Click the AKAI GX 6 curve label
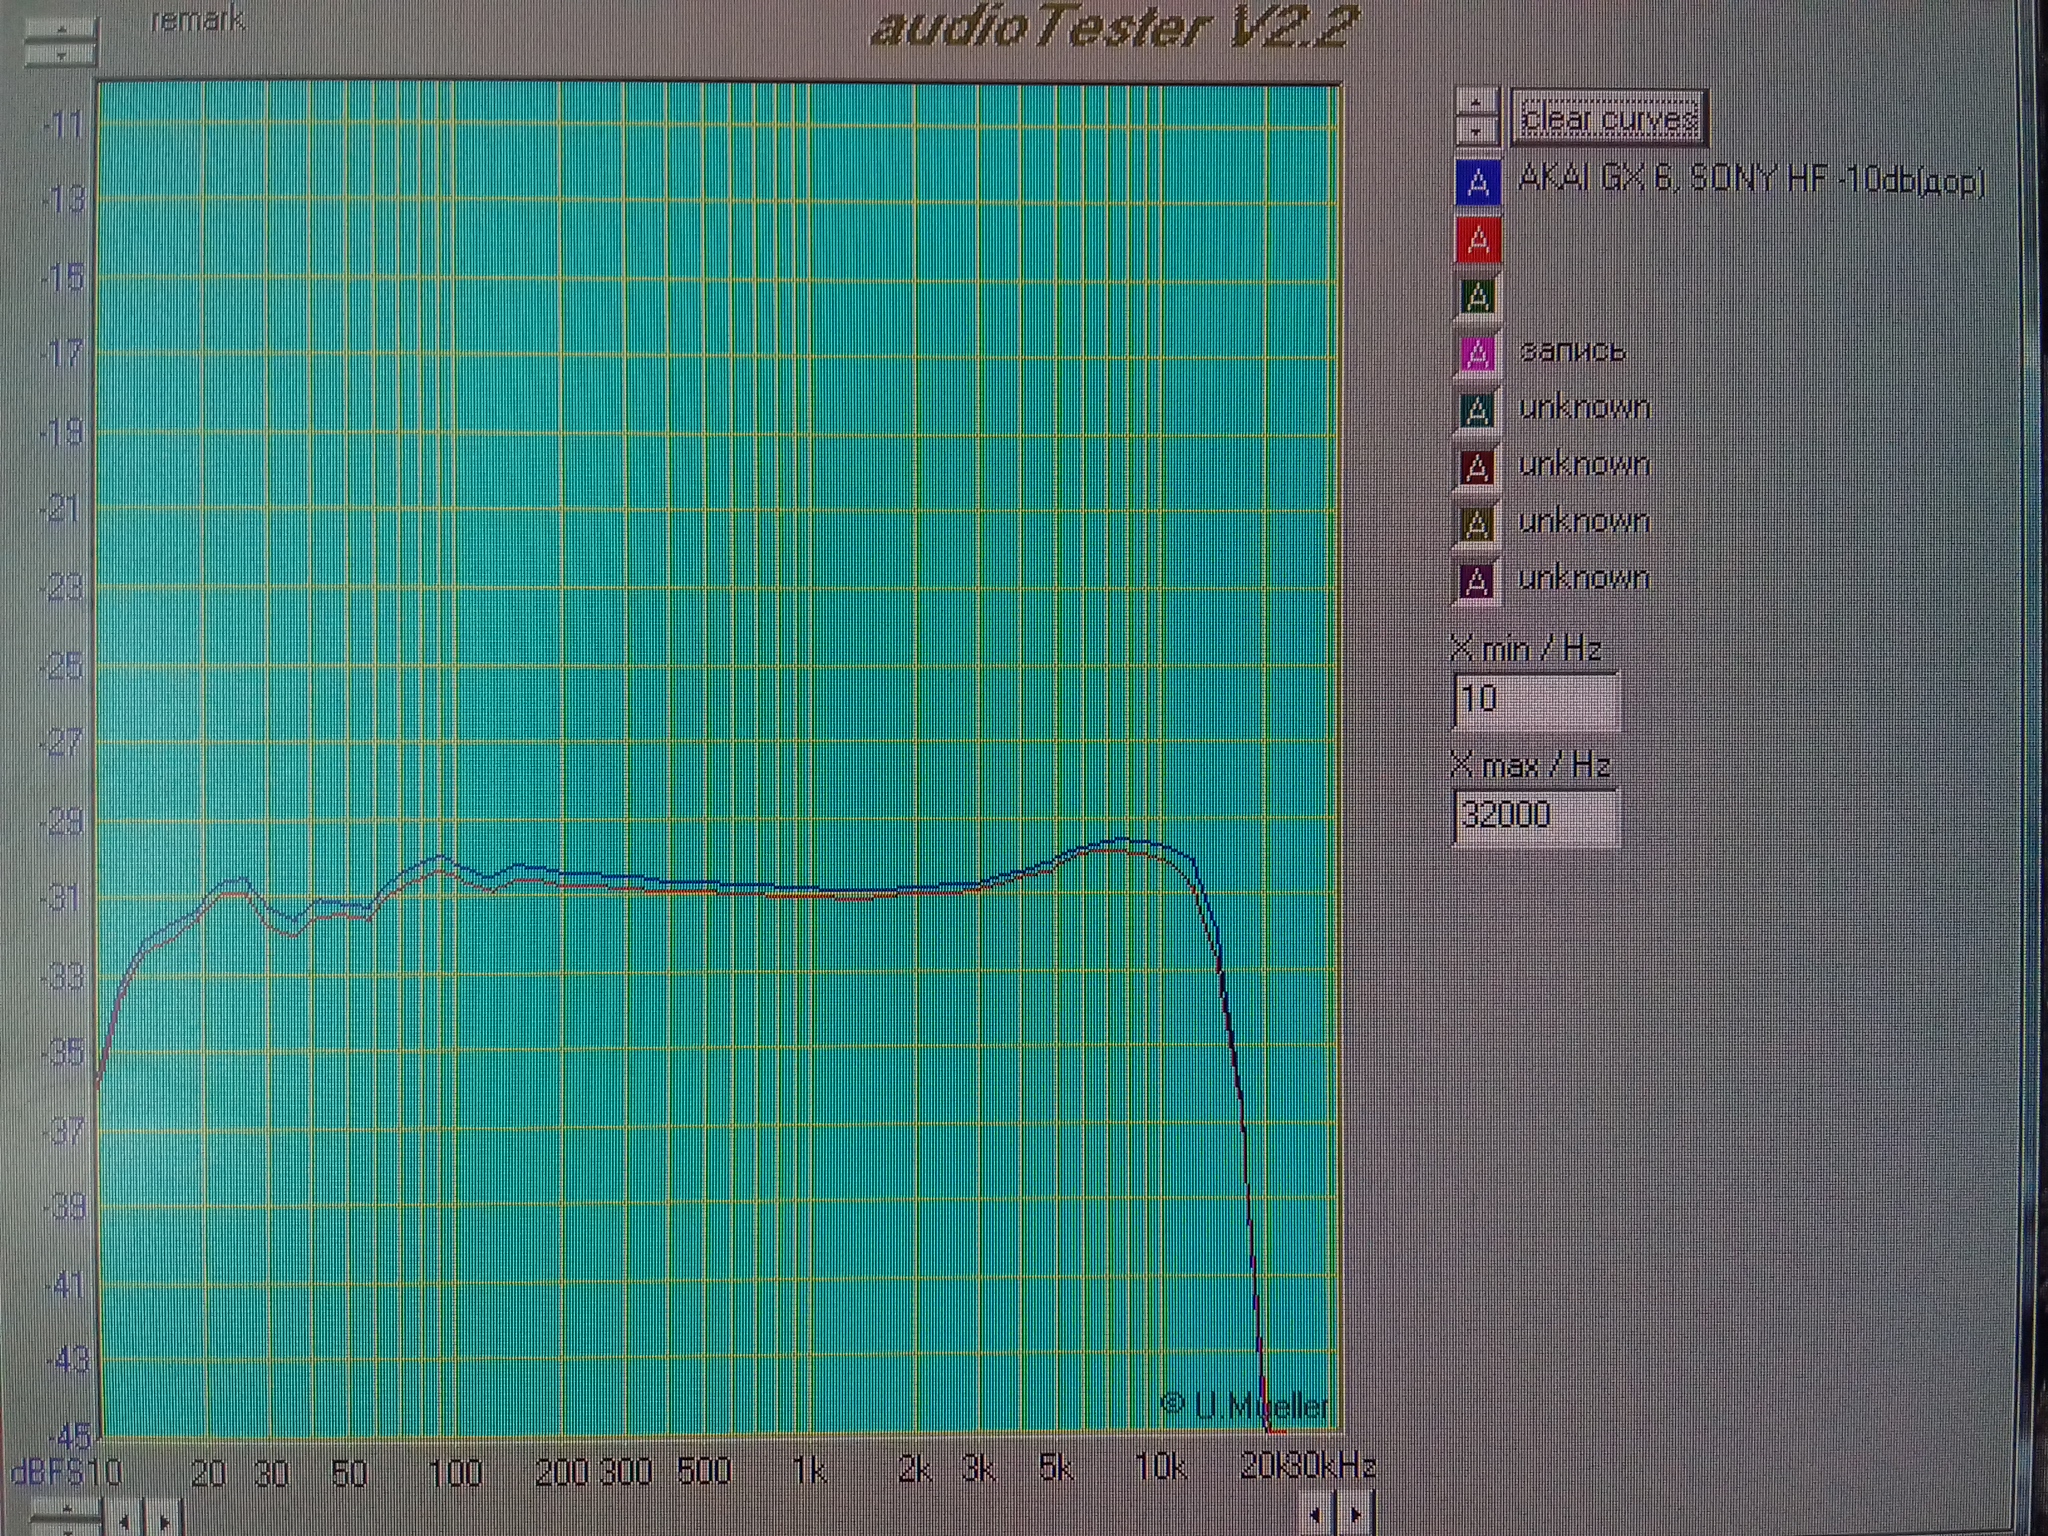Image resolution: width=2048 pixels, height=1536 pixels. click(1750, 180)
